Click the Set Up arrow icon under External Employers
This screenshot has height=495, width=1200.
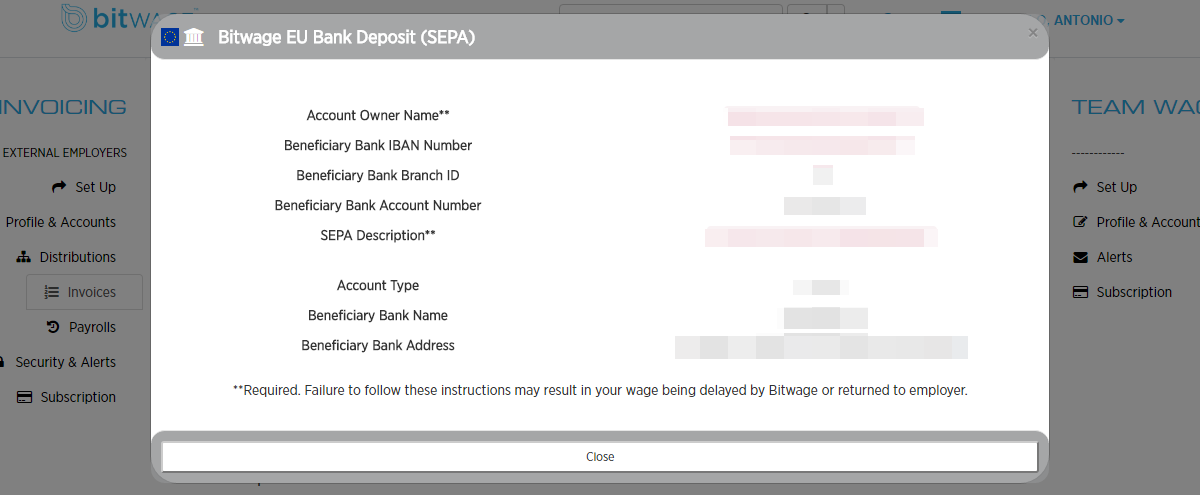[x=59, y=187]
